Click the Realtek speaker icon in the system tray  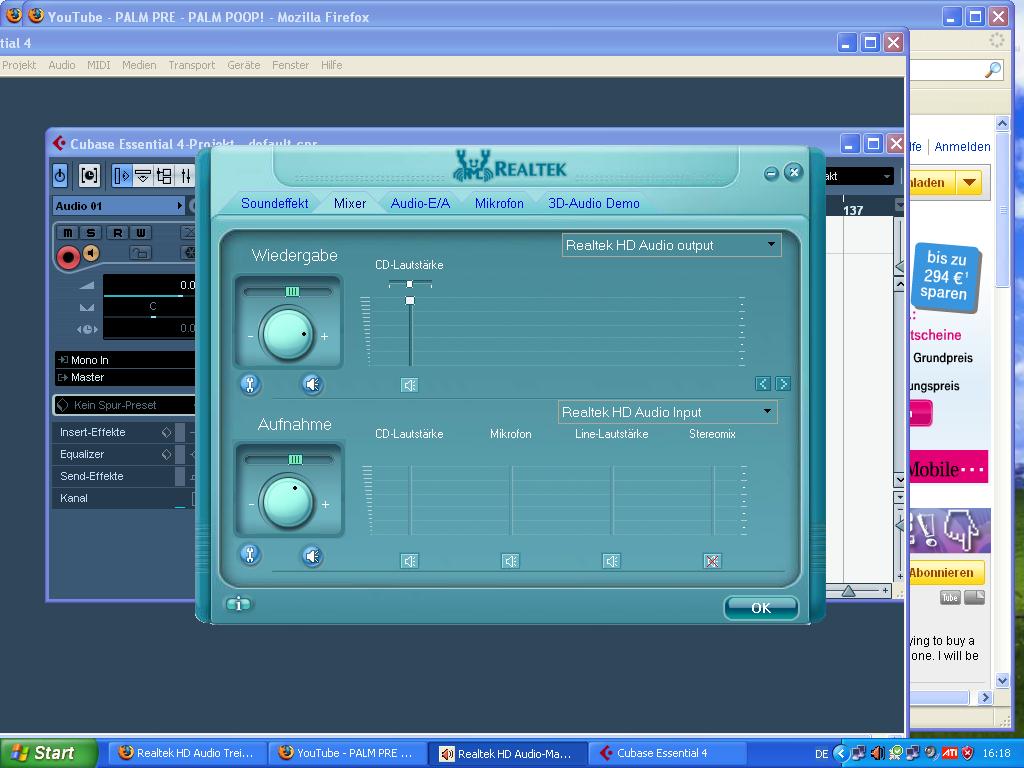tap(878, 754)
